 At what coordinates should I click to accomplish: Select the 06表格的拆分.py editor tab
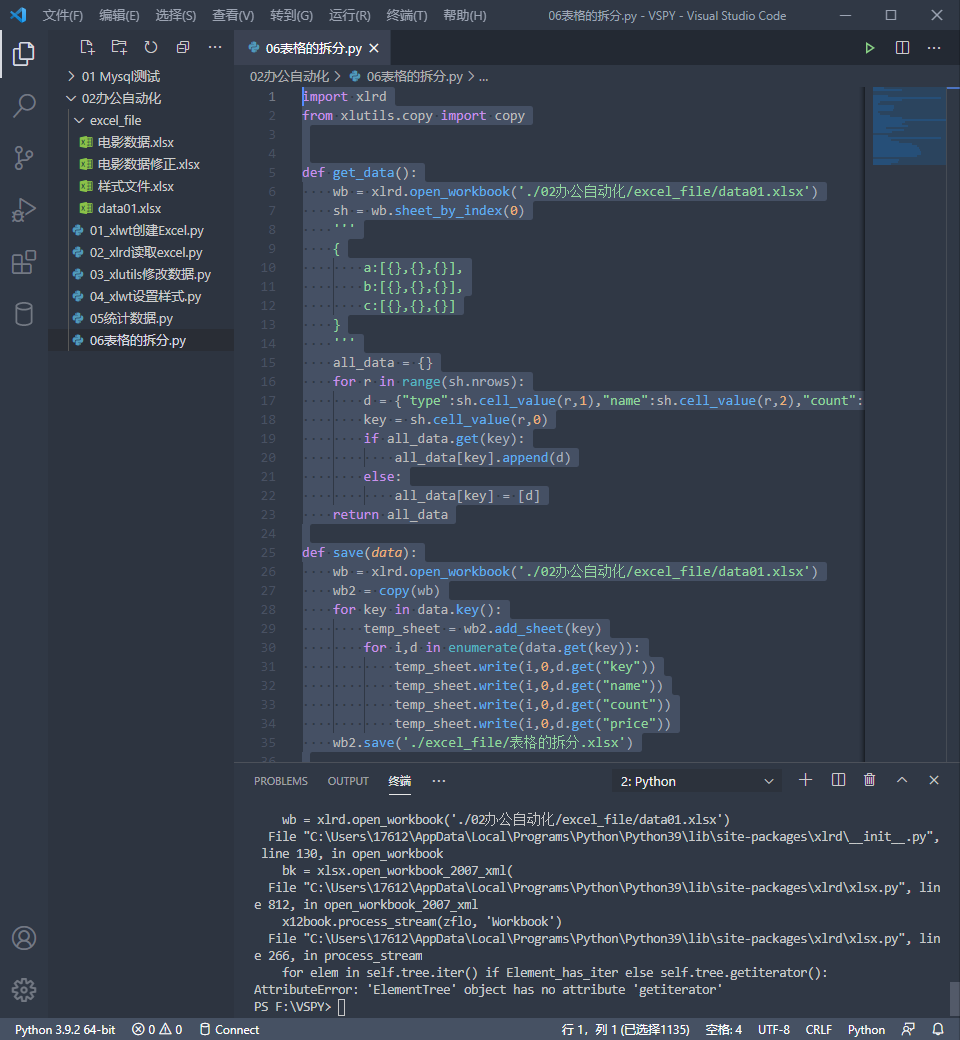[x=312, y=48]
